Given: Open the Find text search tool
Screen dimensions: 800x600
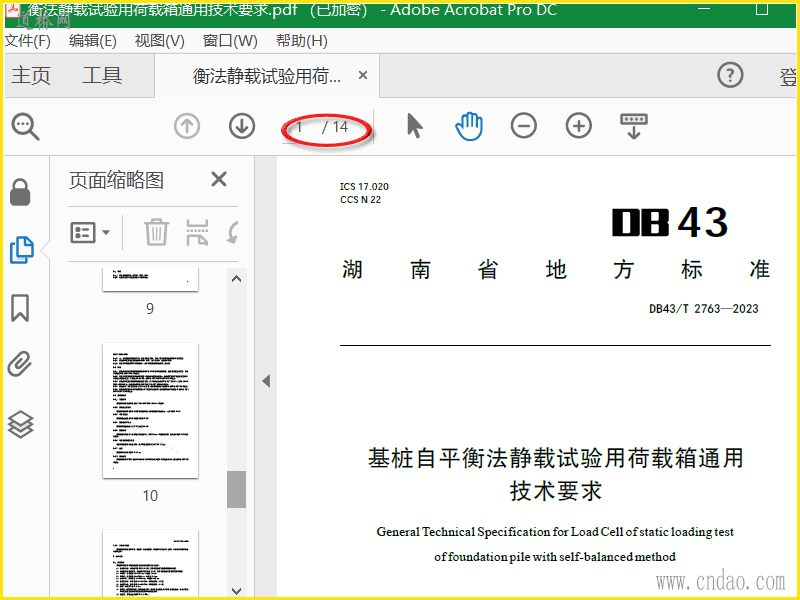Looking at the screenshot, I should (26, 126).
